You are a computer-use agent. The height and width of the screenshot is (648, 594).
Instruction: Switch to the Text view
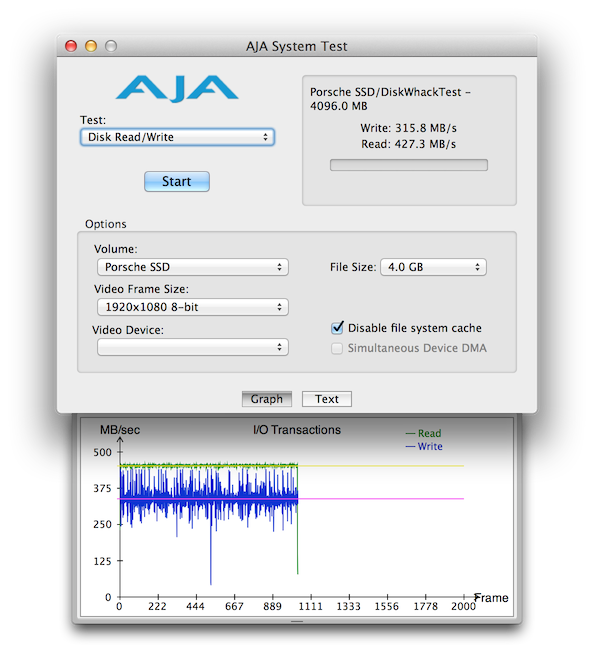pos(327,399)
